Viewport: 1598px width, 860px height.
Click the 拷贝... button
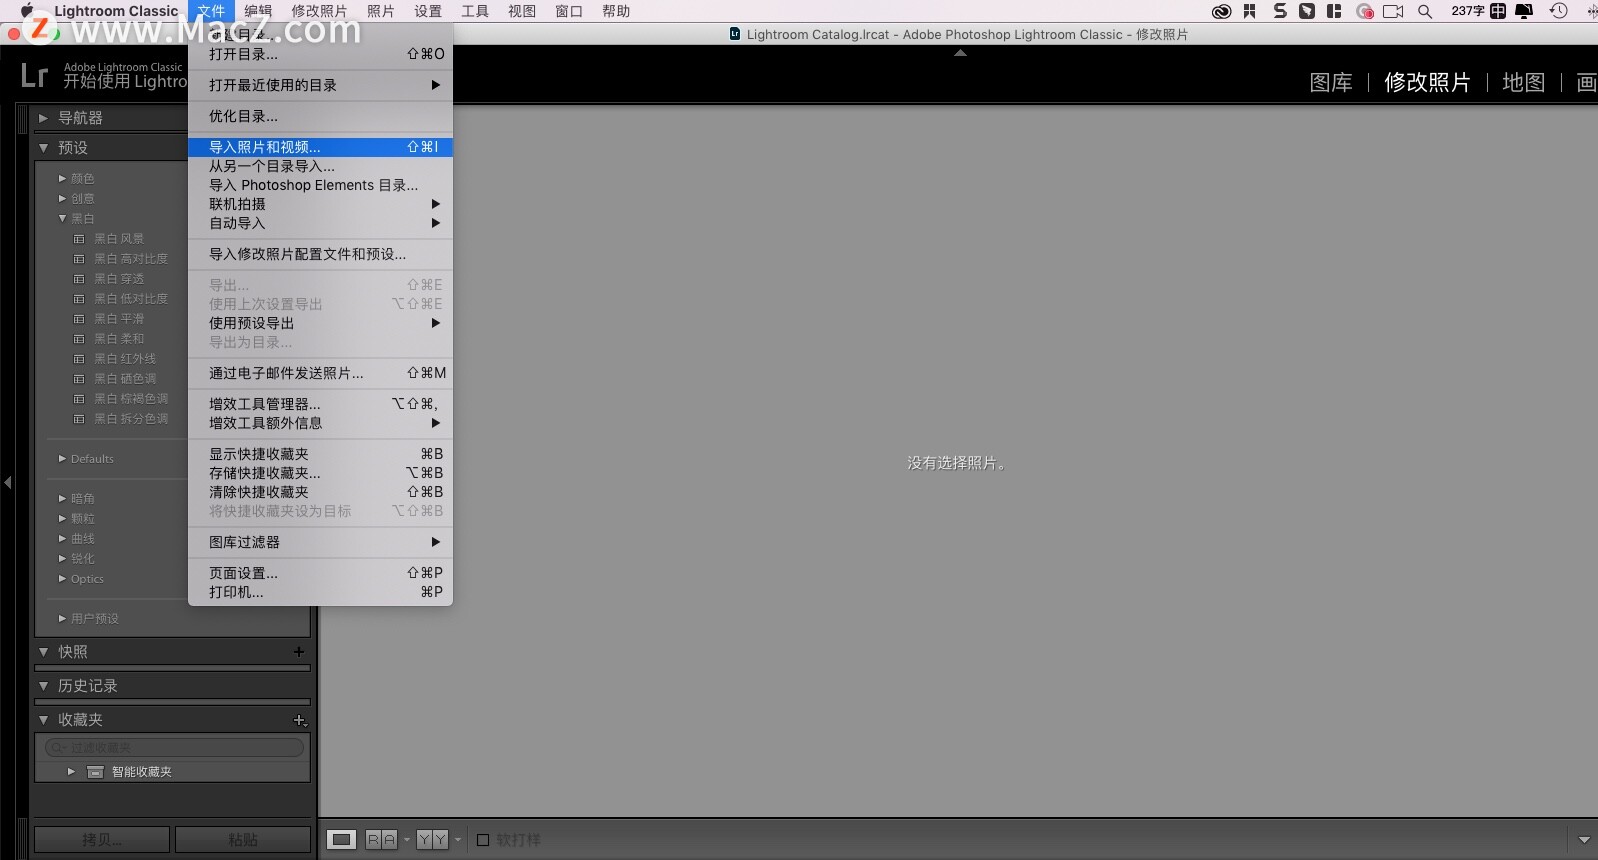click(102, 840)
